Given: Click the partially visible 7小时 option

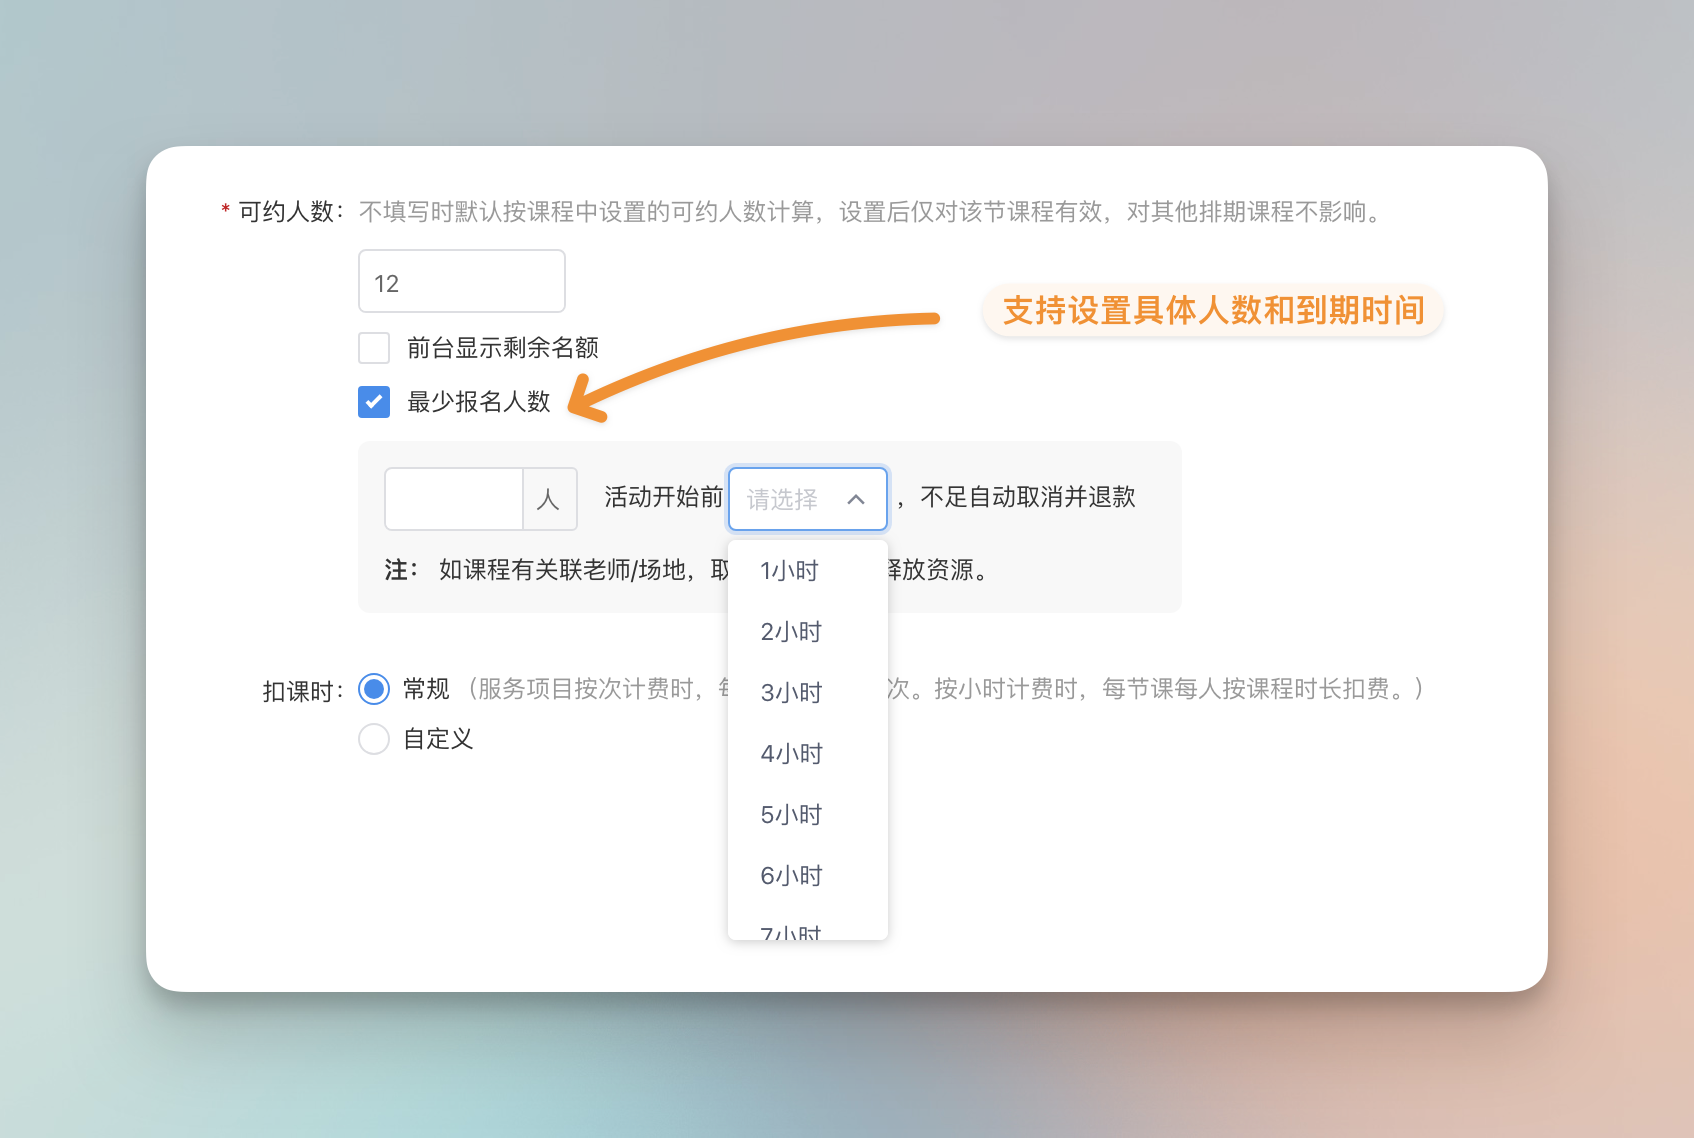Looking at the screenshot, I should coord(791,932).
